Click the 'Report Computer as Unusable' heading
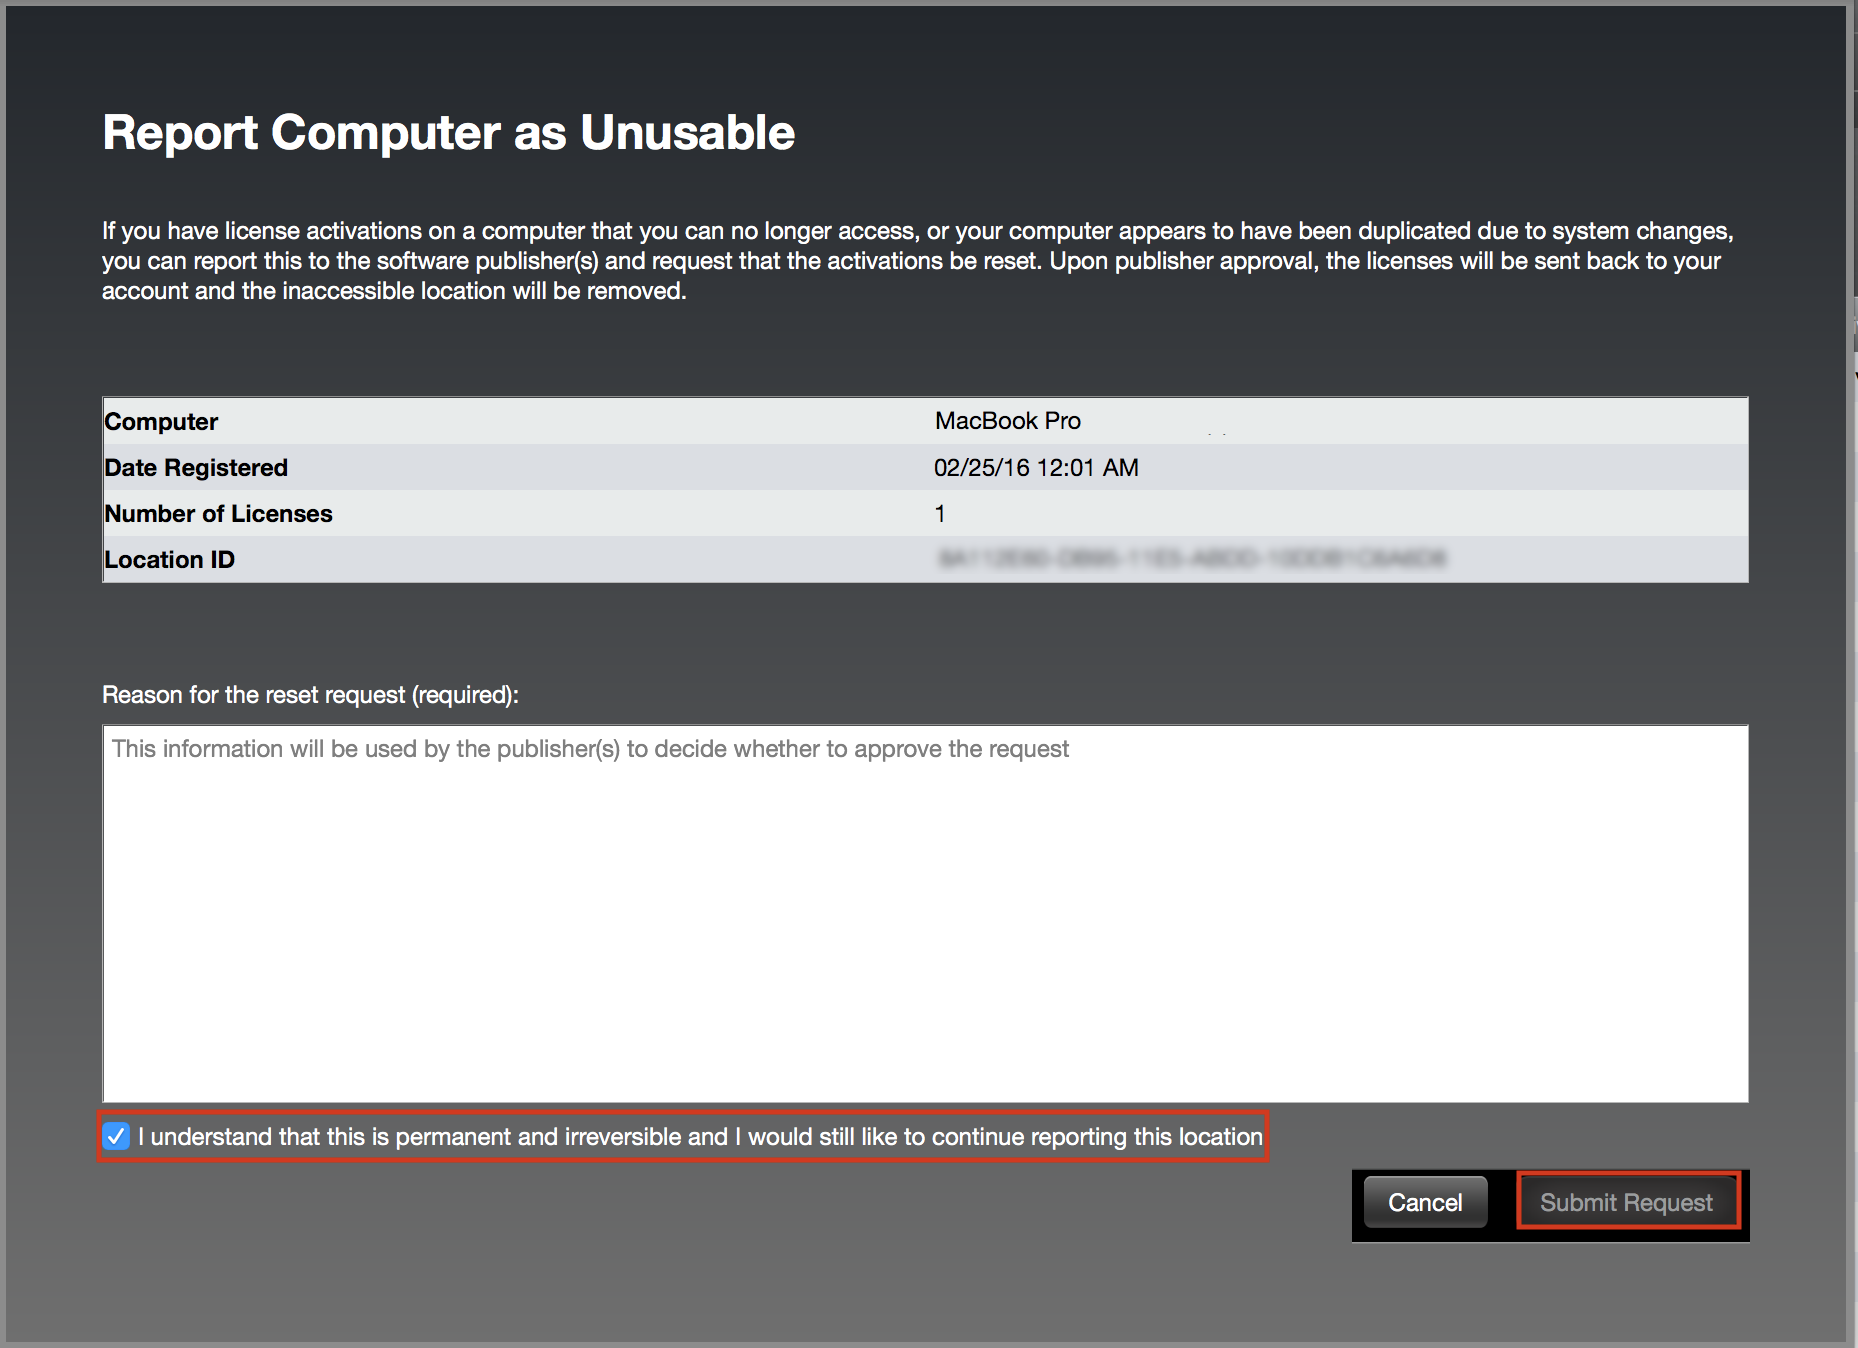Viewport: 1858px width, 1348px height. [x=448, y=132]
